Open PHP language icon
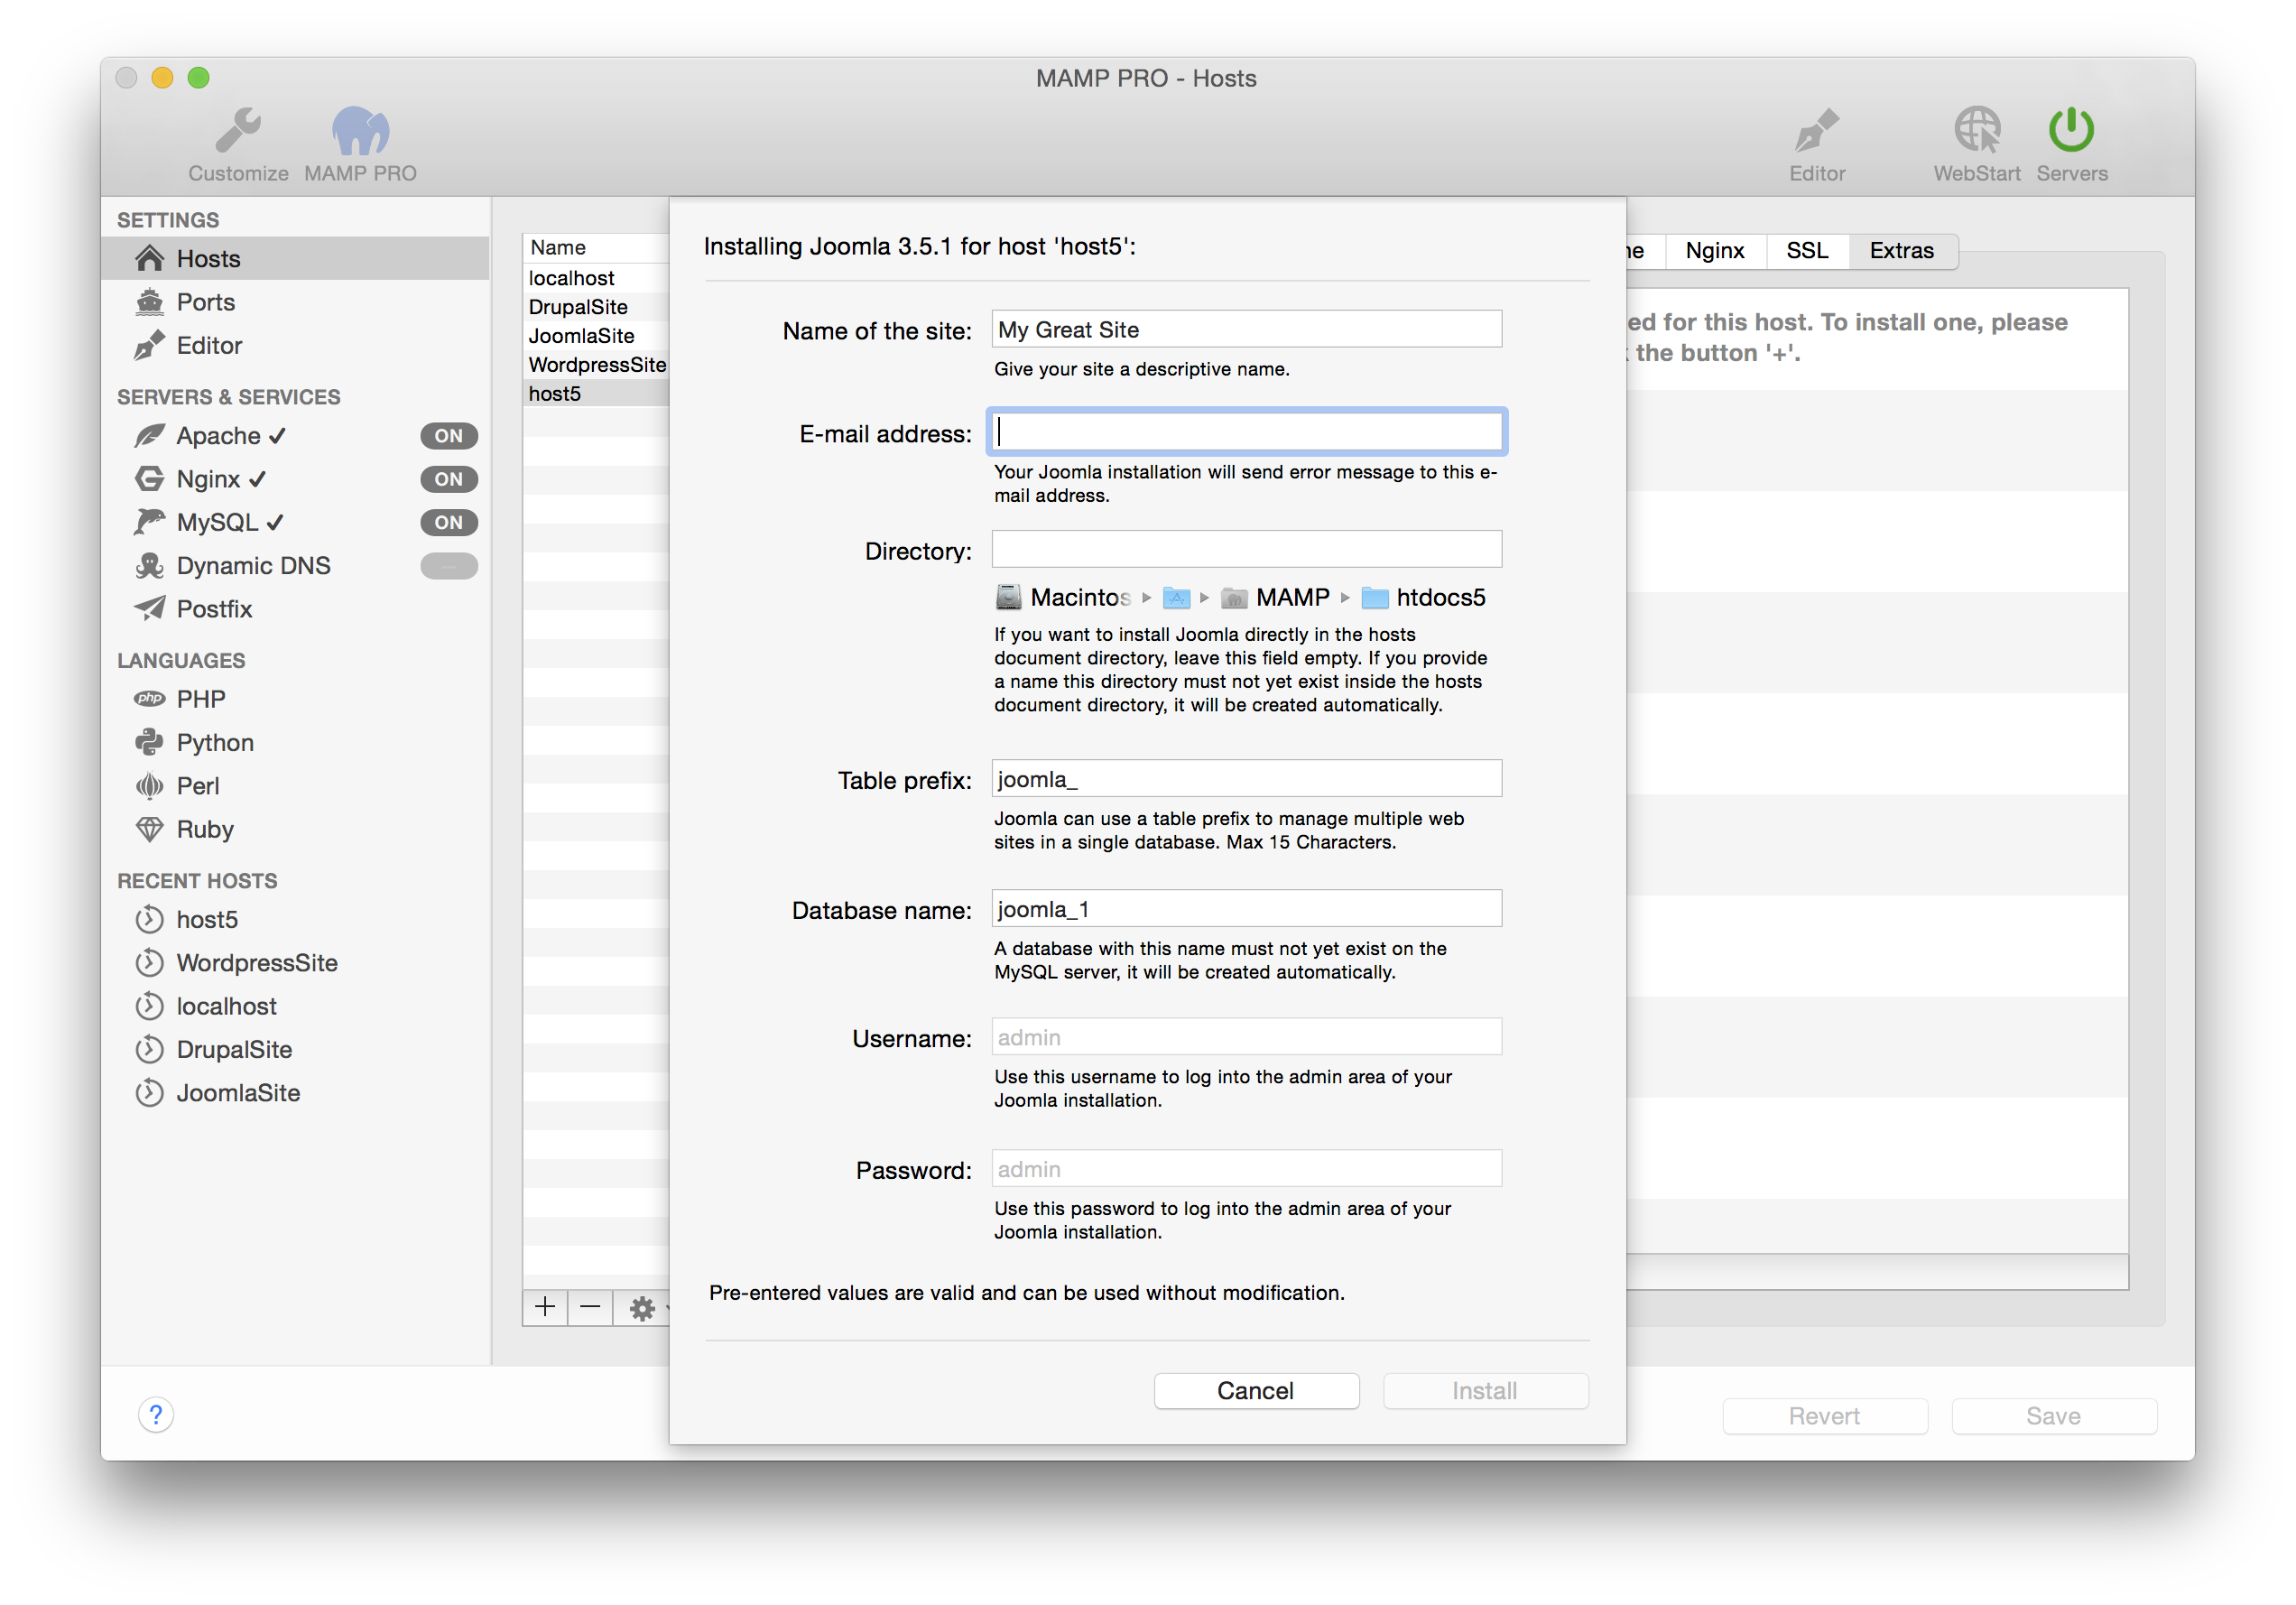Image resolution: width=2296 pixels, height=1605 pixels. coord(150,699)
